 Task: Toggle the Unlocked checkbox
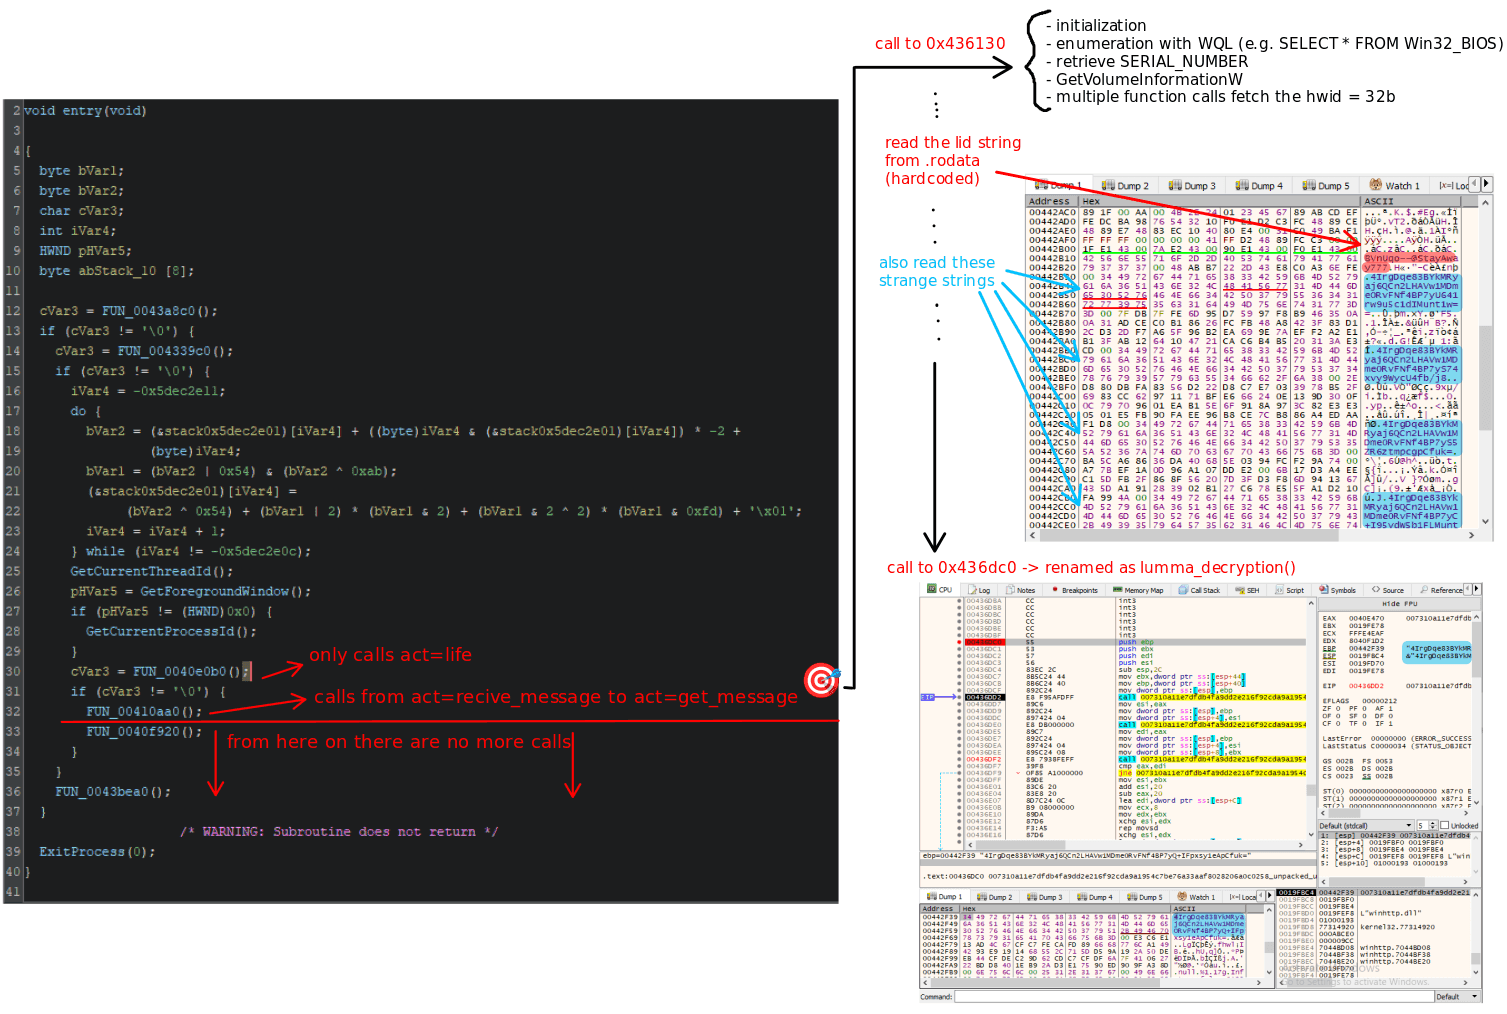[1444, 826]
